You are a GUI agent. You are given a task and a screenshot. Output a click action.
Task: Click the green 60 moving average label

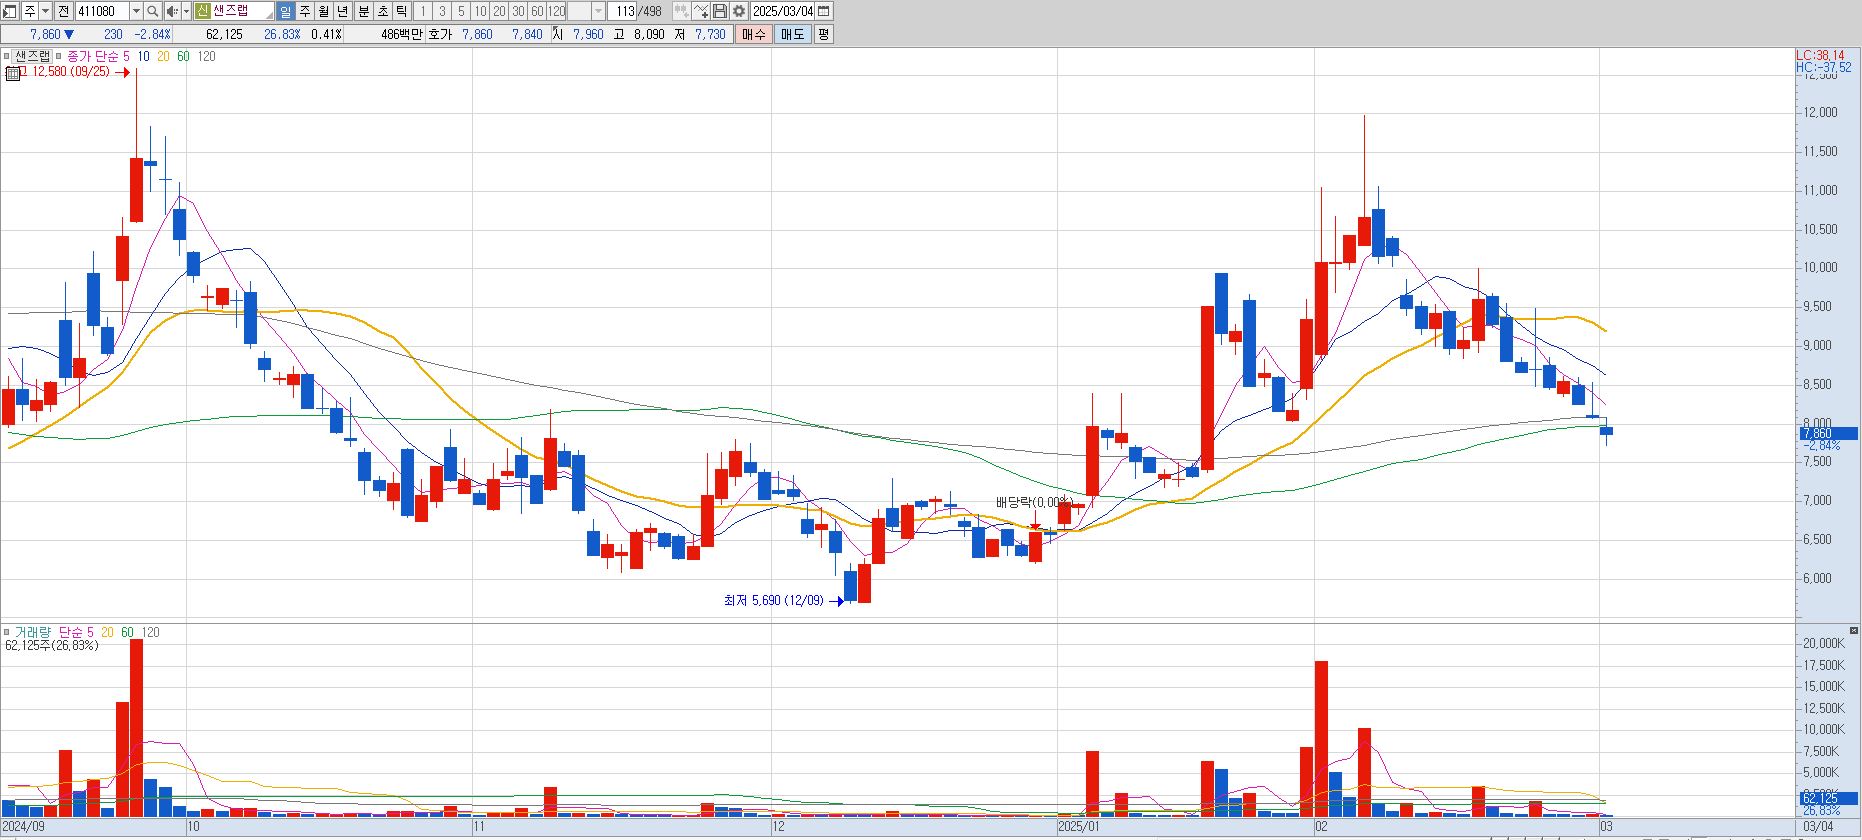pos(183,56)
